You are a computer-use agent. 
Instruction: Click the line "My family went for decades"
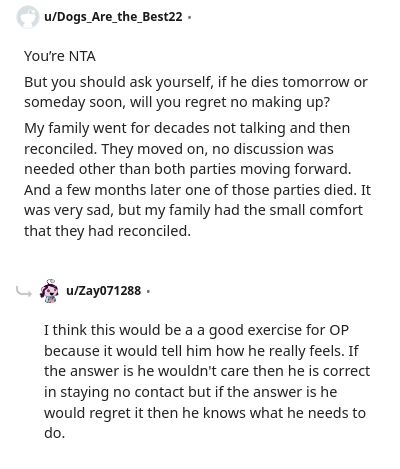(187, 128)
